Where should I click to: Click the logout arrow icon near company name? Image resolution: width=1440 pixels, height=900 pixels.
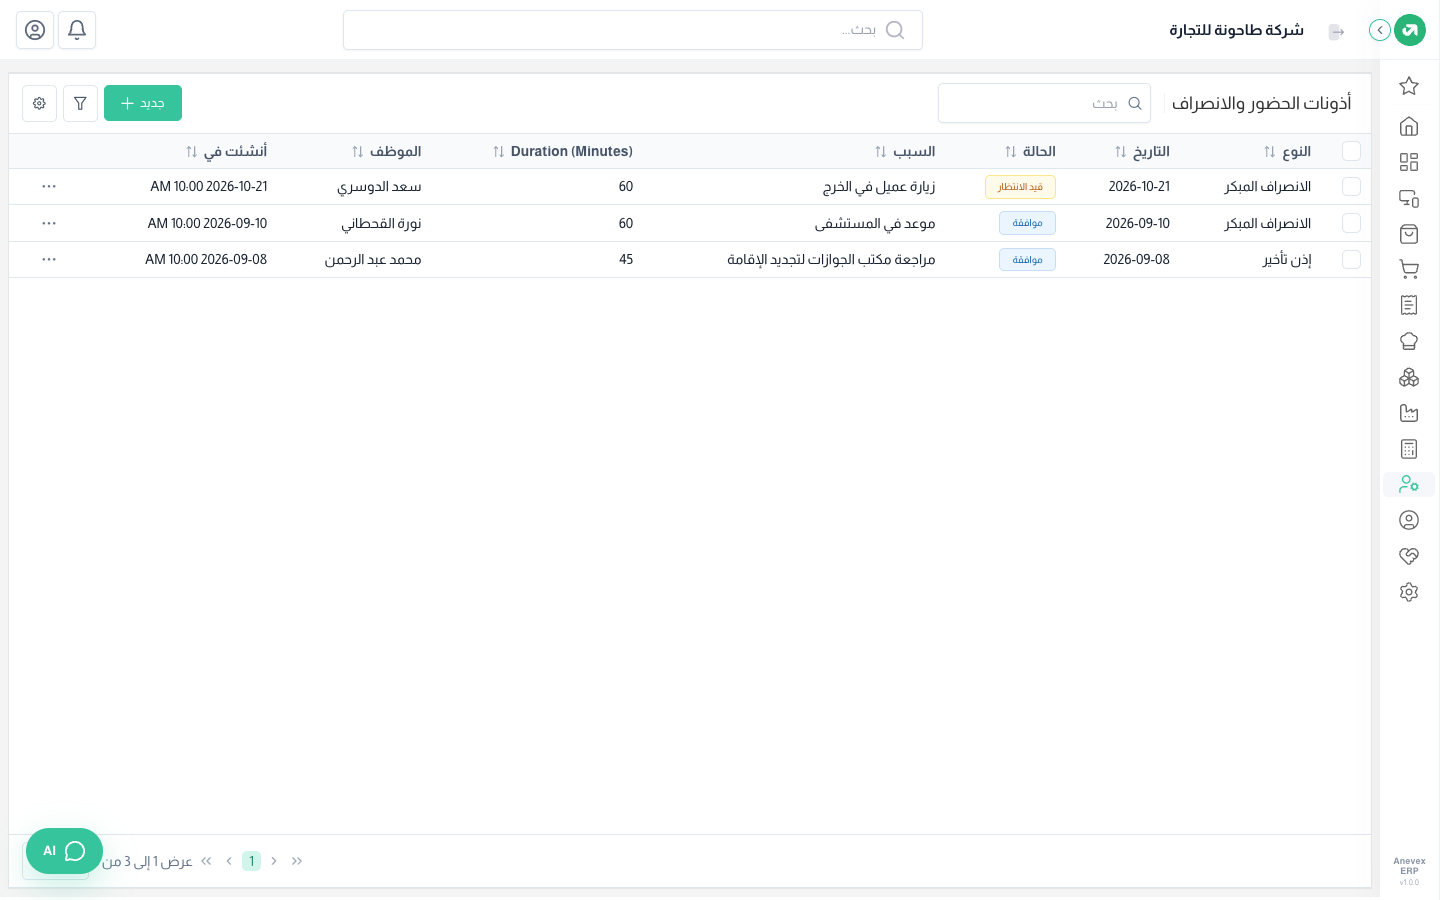[x=1336, y=32]
